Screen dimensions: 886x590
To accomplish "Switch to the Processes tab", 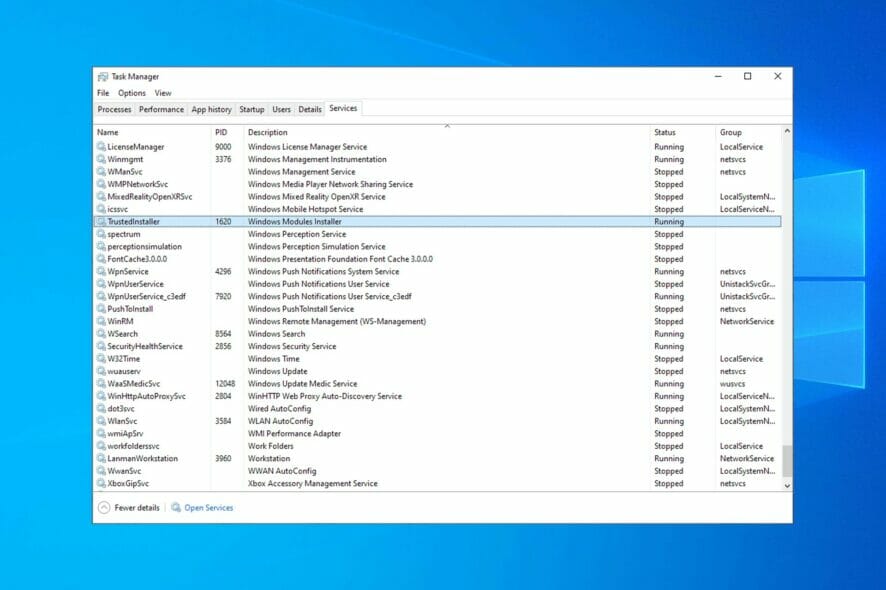I will click(114, 109).
